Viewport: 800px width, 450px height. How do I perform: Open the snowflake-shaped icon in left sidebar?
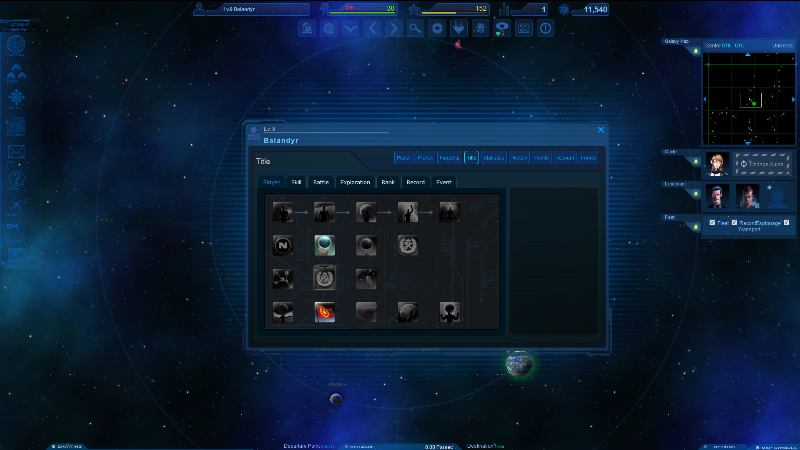click(16, 97)
